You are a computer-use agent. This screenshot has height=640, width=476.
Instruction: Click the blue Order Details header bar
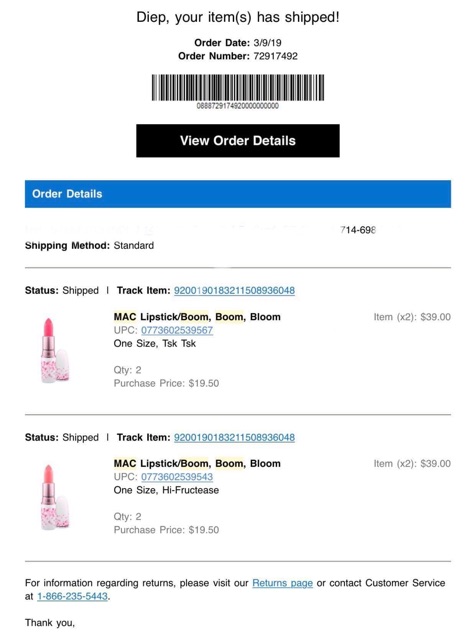238,194
